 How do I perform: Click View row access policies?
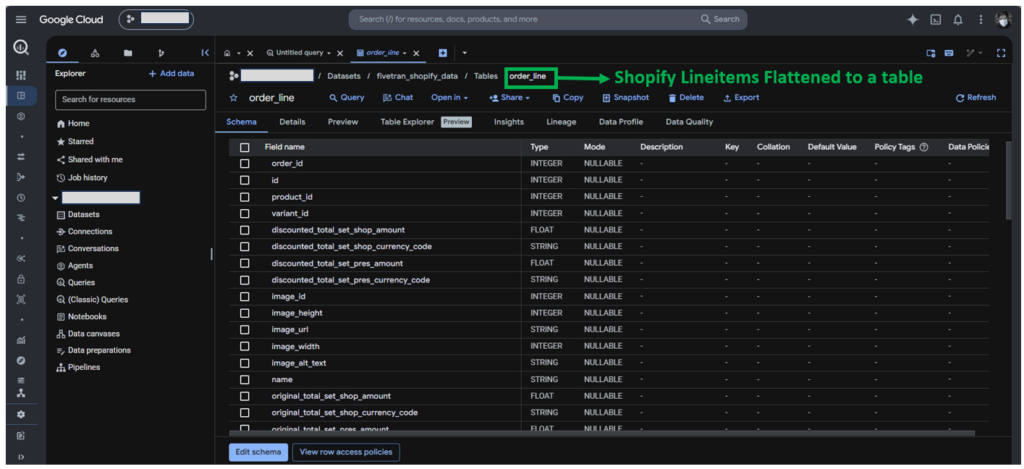pyautogui.click(x=346, y=452)
